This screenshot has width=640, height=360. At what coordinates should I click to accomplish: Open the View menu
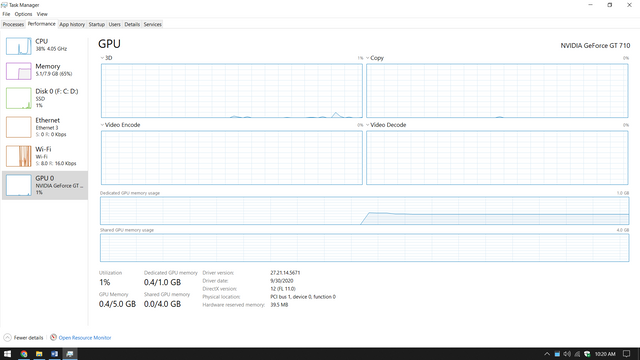pyautogui.click(x=42, y=14)
